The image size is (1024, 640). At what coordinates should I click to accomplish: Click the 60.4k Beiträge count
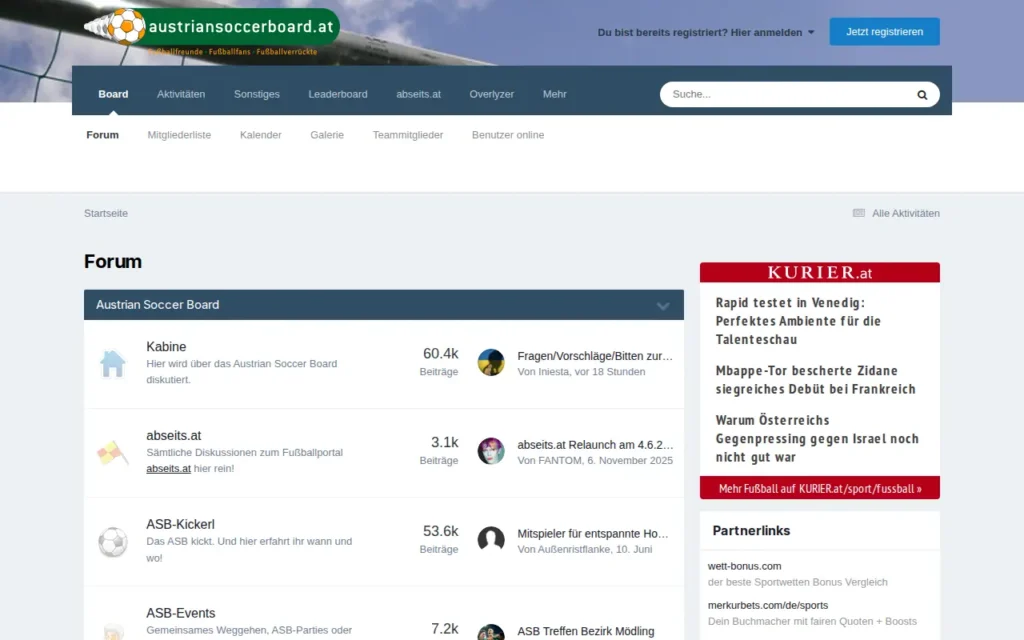point(439,362)
